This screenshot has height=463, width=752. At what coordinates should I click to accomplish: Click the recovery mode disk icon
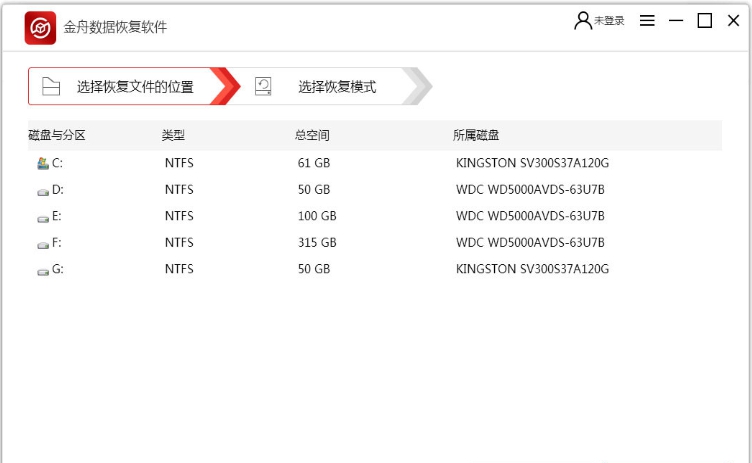pyautogui.click(x=263, y=86)
